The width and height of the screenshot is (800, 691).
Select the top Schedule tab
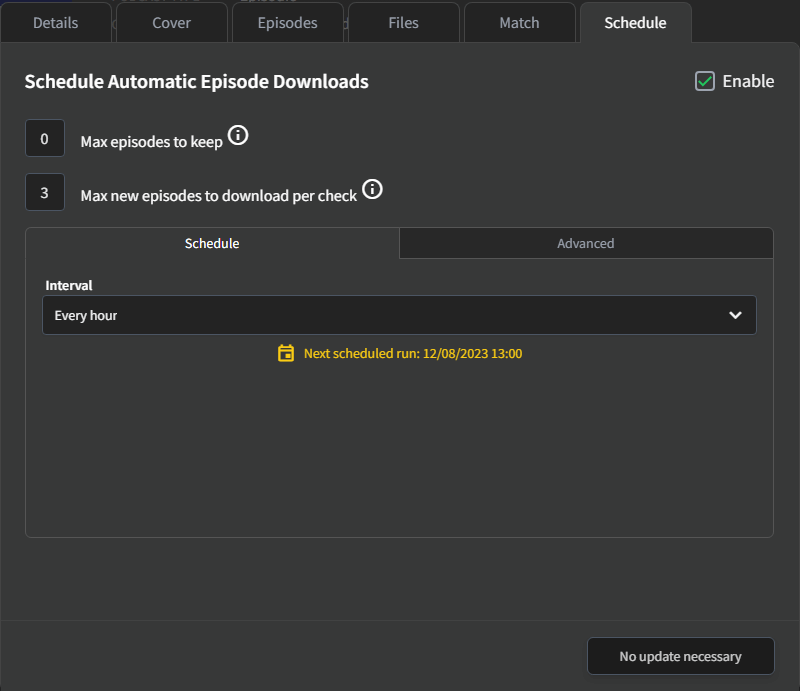pyautogui.click(x=635, y=23)
